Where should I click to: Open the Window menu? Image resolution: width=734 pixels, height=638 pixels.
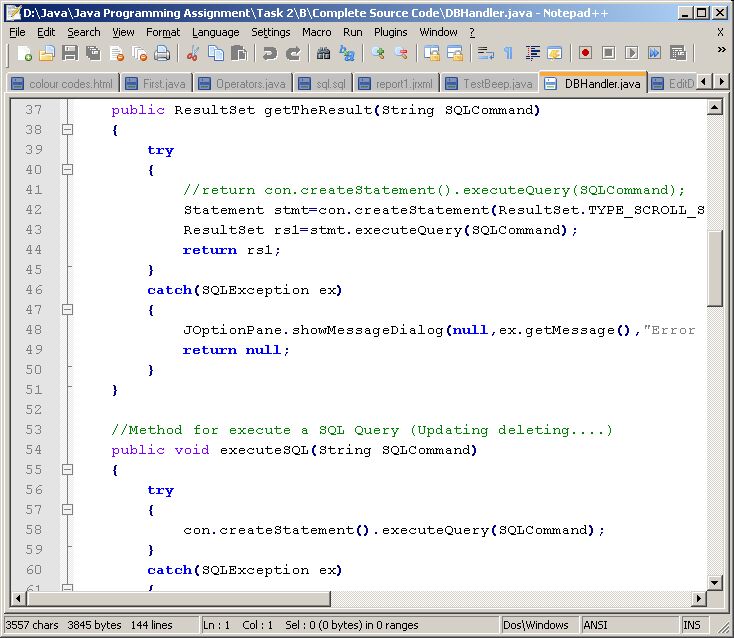[438, 32]
